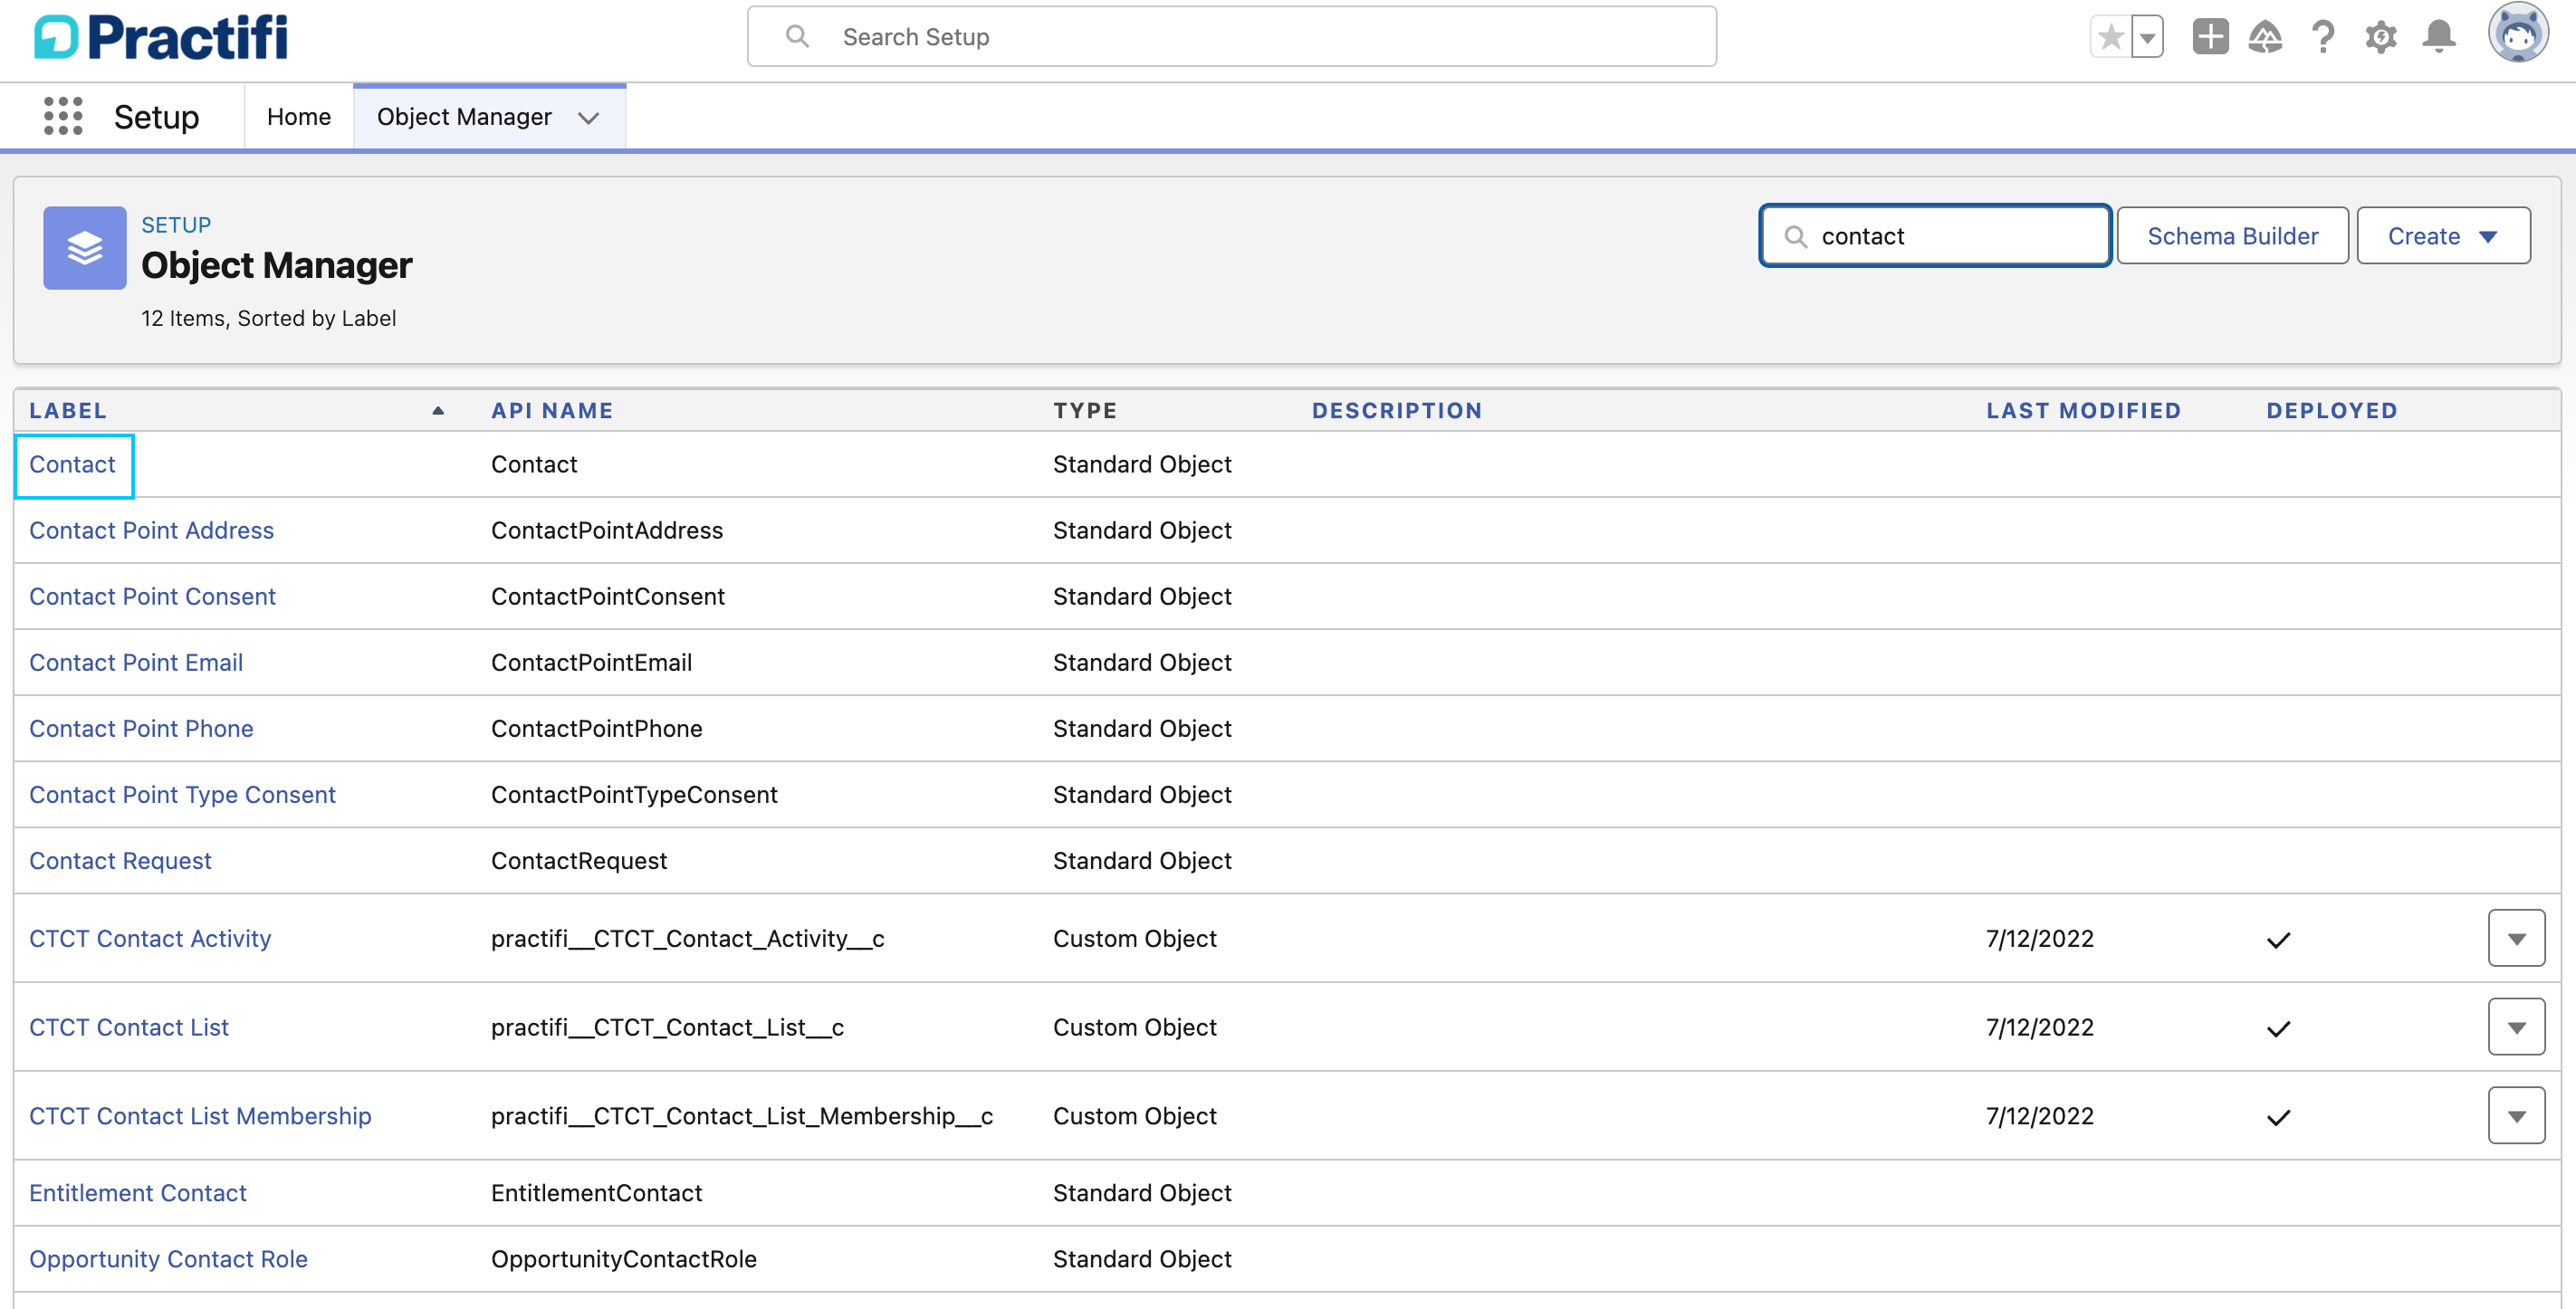Open CTCT Contact Activity object

(x=150, y=938)
